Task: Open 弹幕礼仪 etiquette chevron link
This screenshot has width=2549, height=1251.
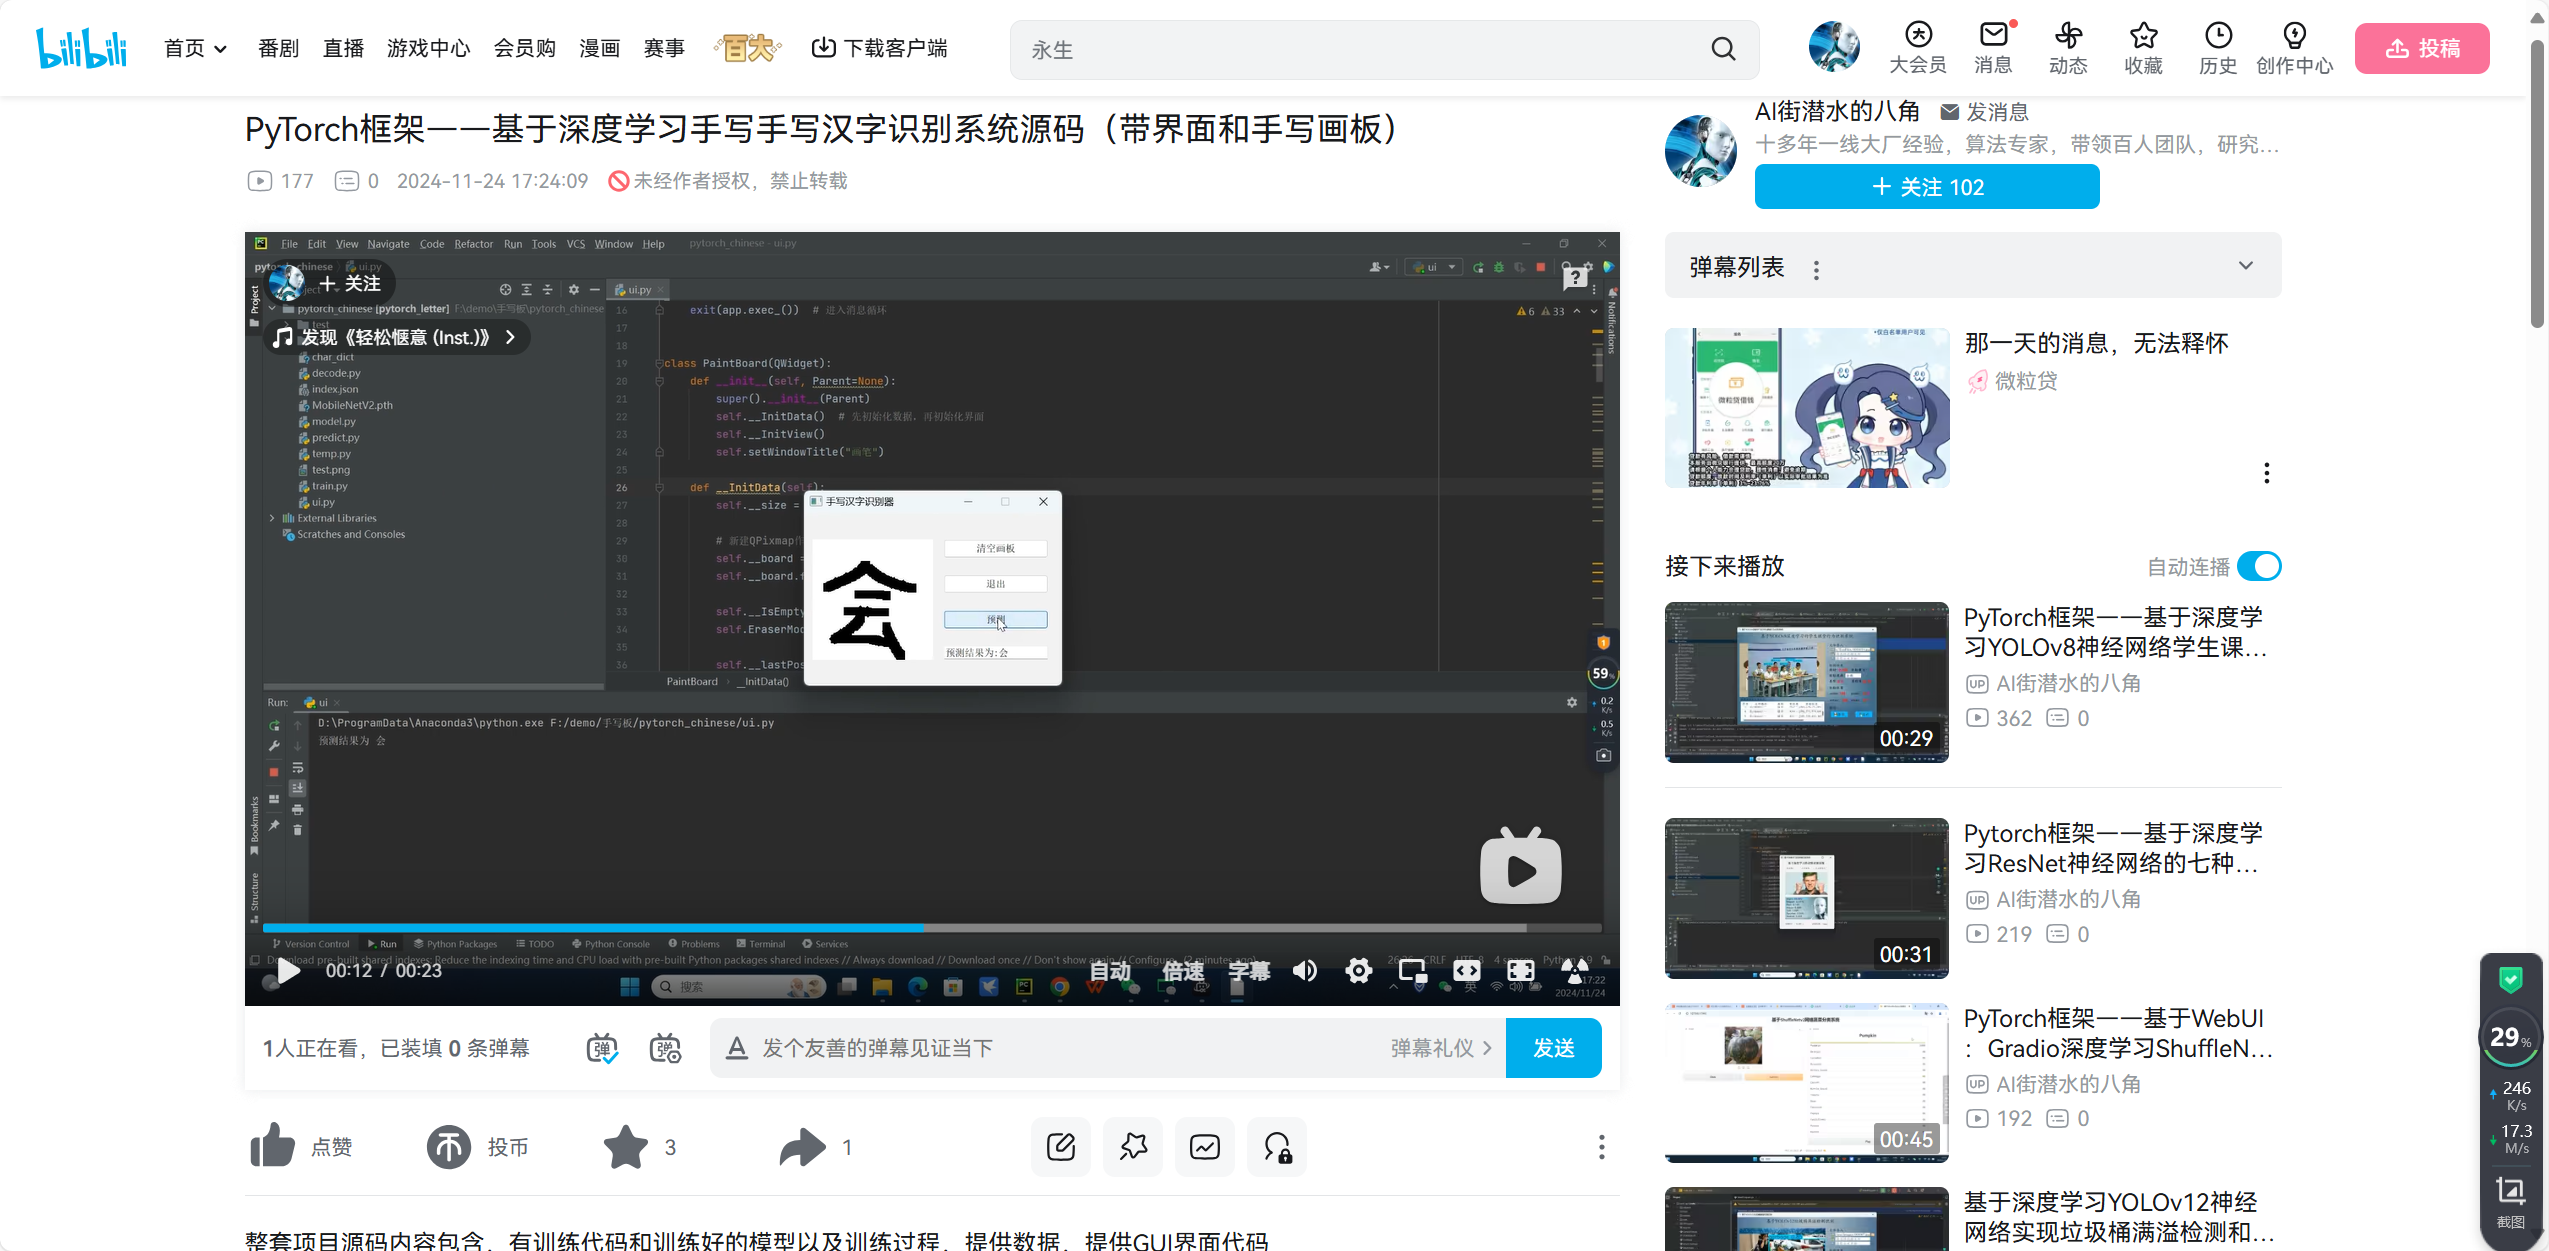Action: click(1441, 1047)
